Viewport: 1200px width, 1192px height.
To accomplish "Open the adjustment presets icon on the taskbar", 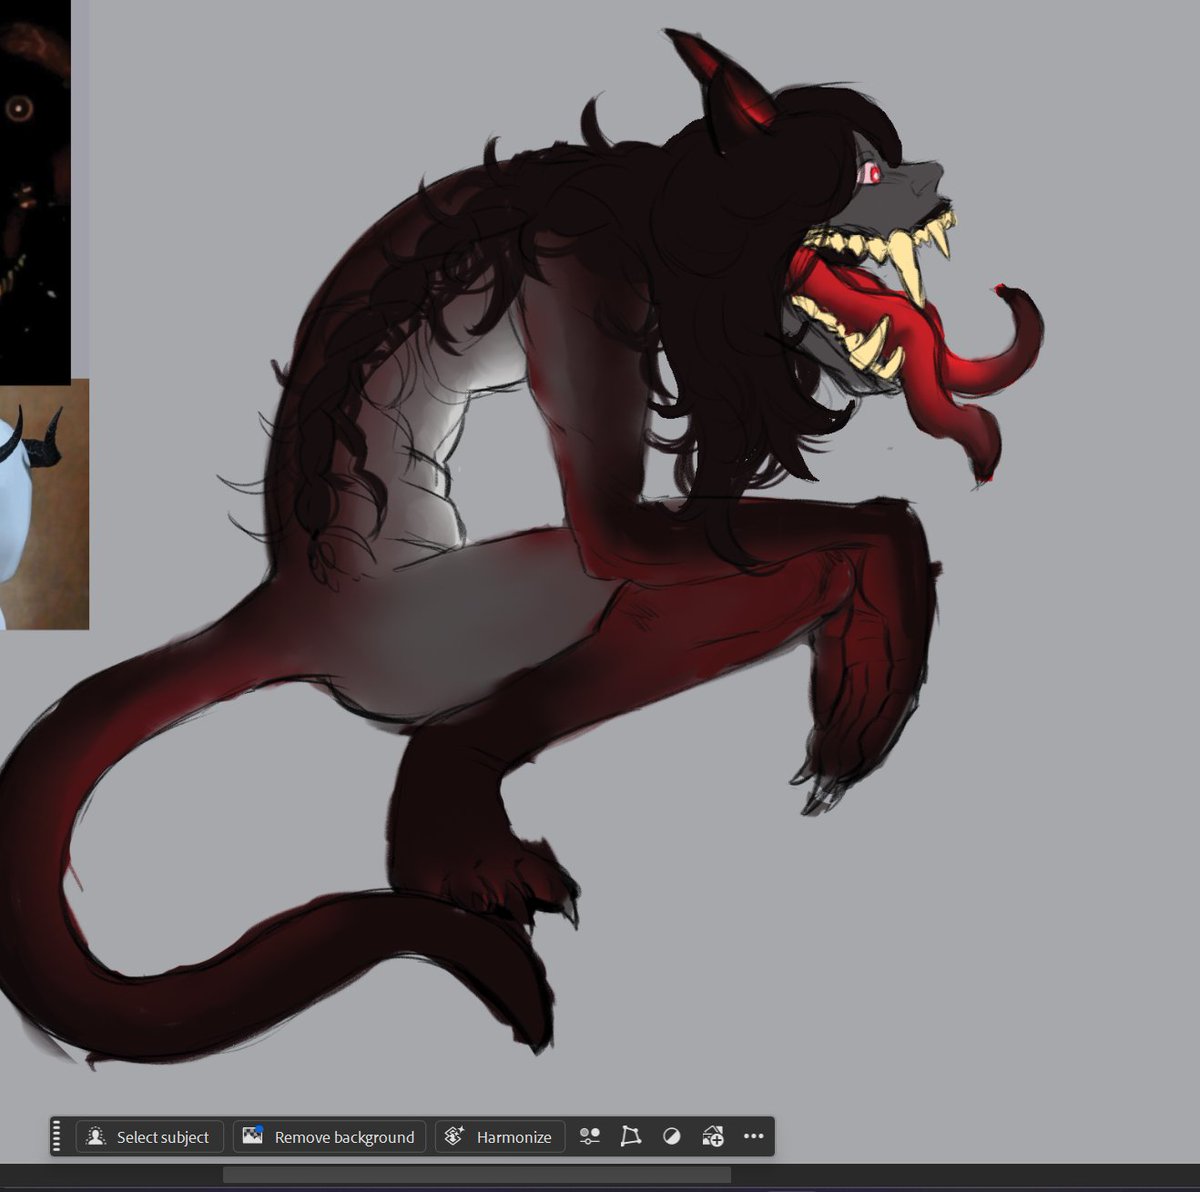I will click(589, 1136).
